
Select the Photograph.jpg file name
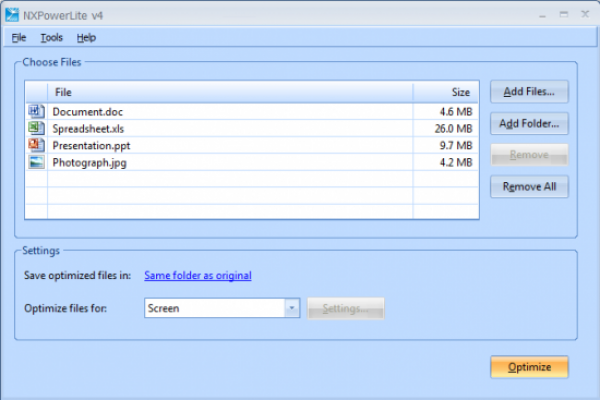click(x=89, y=163)
